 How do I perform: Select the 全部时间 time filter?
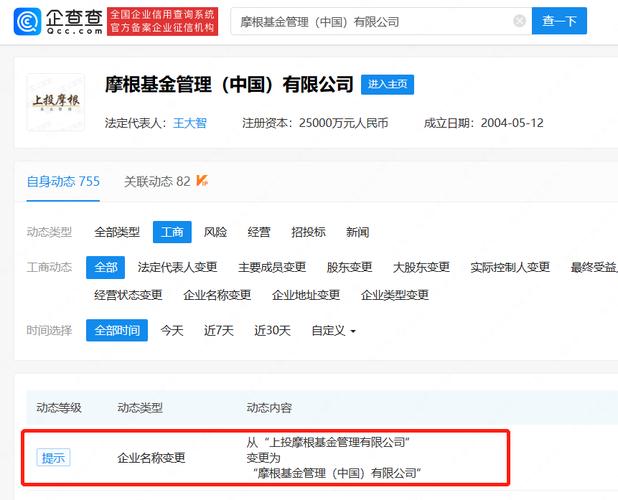coord(117,330)
